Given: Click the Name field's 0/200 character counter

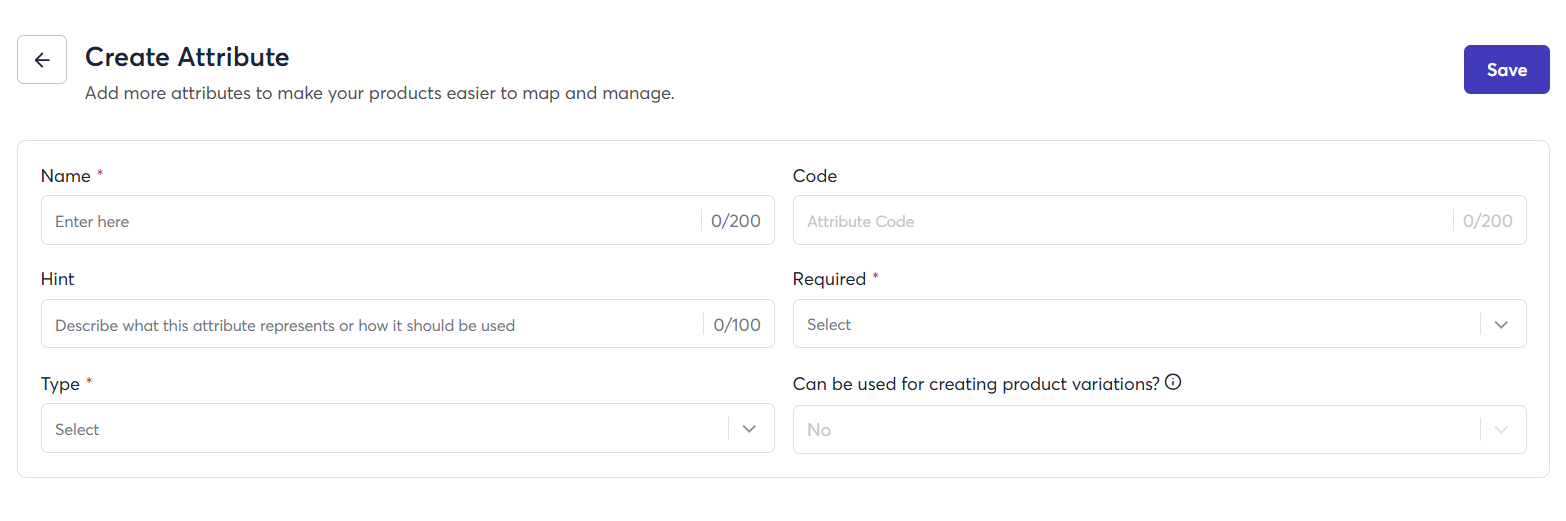Looking at the screenshot, I should pyautogui.click(x=736, y=221).
